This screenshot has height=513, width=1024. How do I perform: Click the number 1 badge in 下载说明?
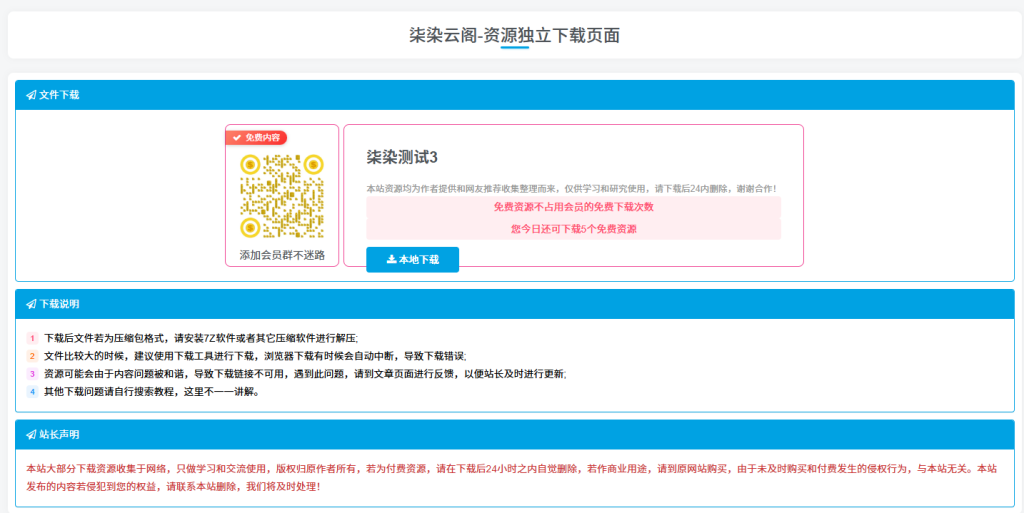pos(32,338)
